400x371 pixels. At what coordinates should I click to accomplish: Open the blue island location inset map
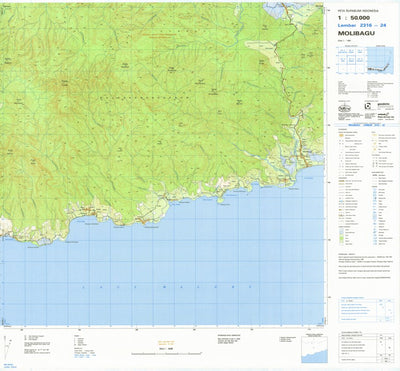pos(379,60)
